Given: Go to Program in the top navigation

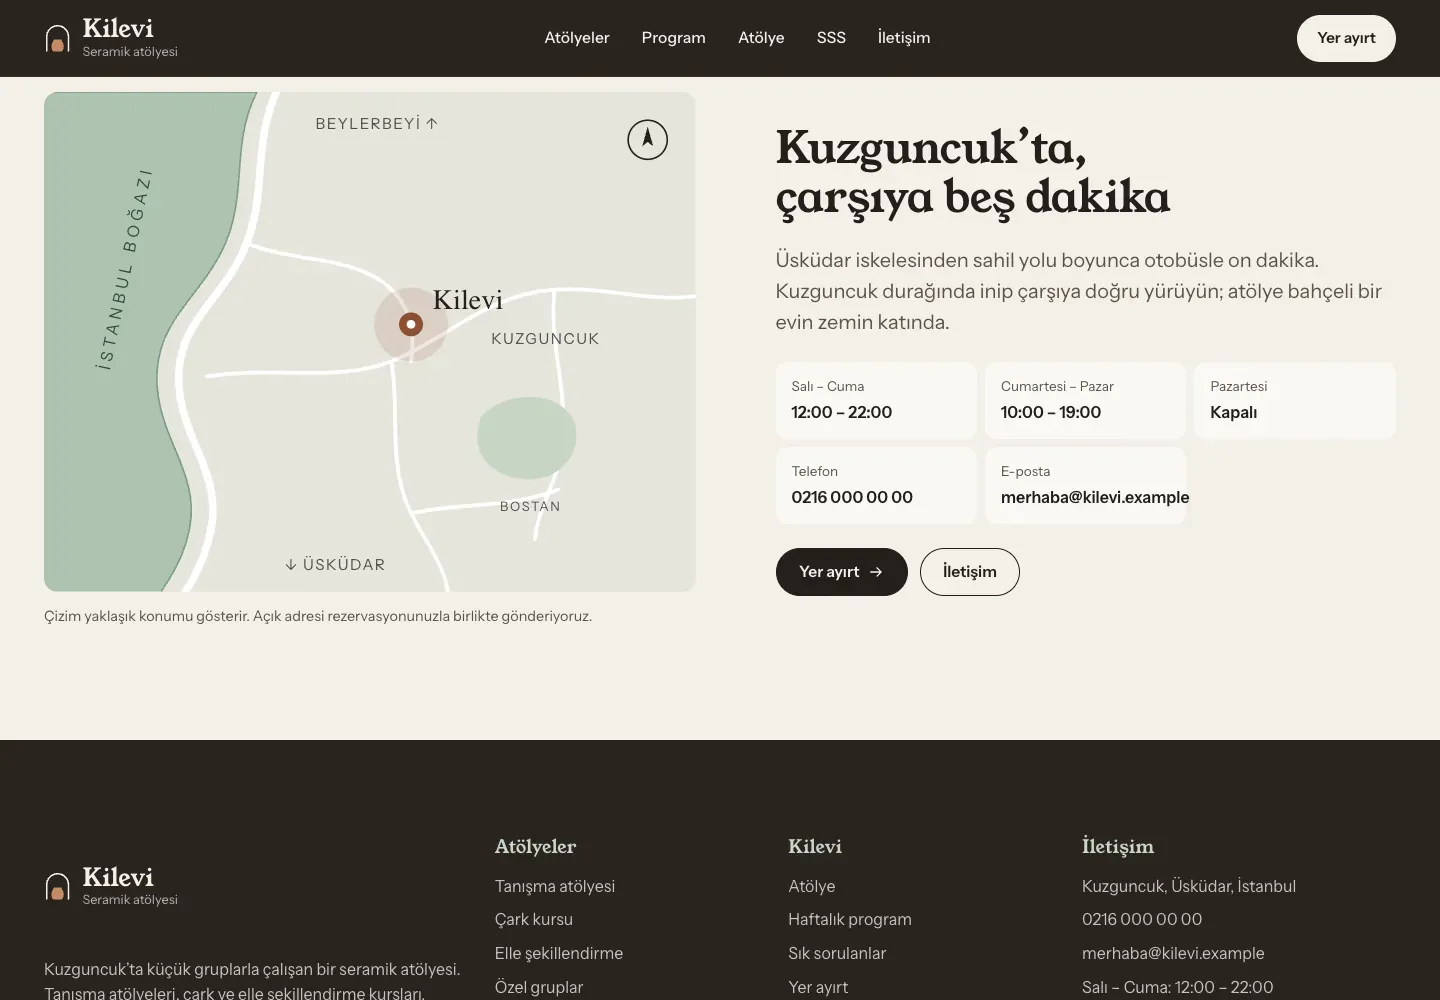Looking at the screenshot, I should coord(673,38).
